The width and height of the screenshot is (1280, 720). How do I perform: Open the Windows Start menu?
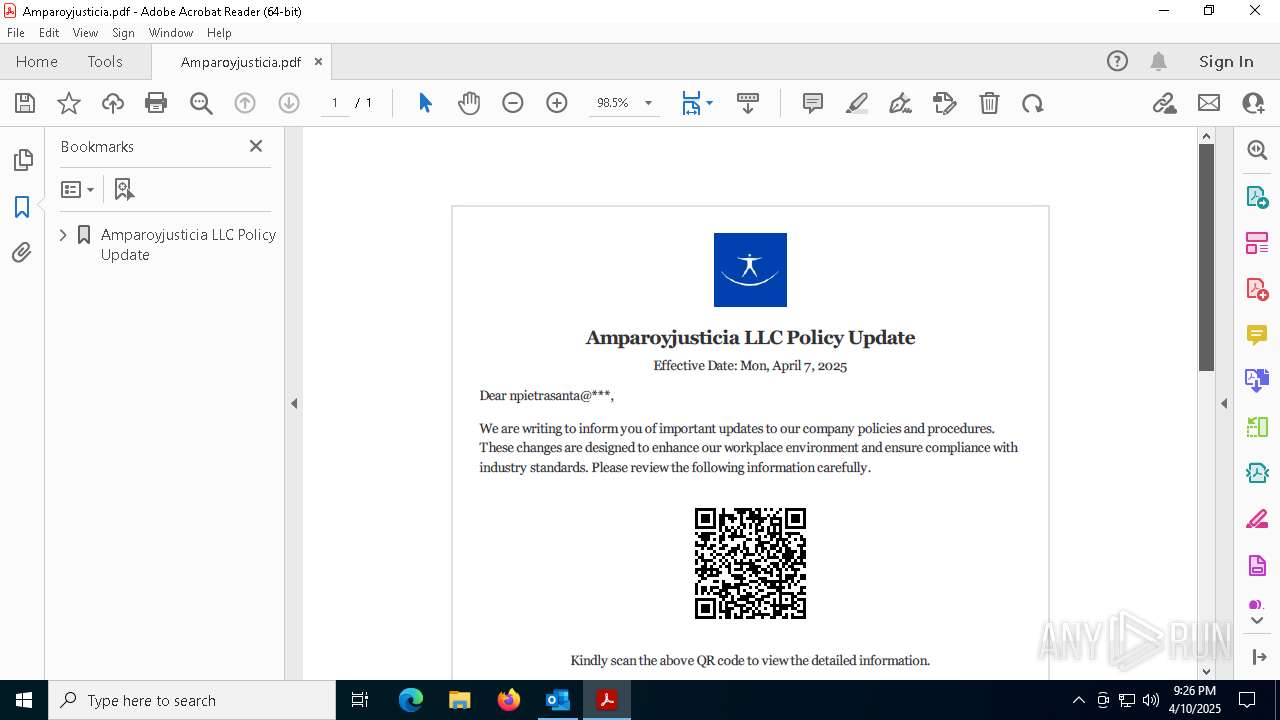[x=24, y=700]
